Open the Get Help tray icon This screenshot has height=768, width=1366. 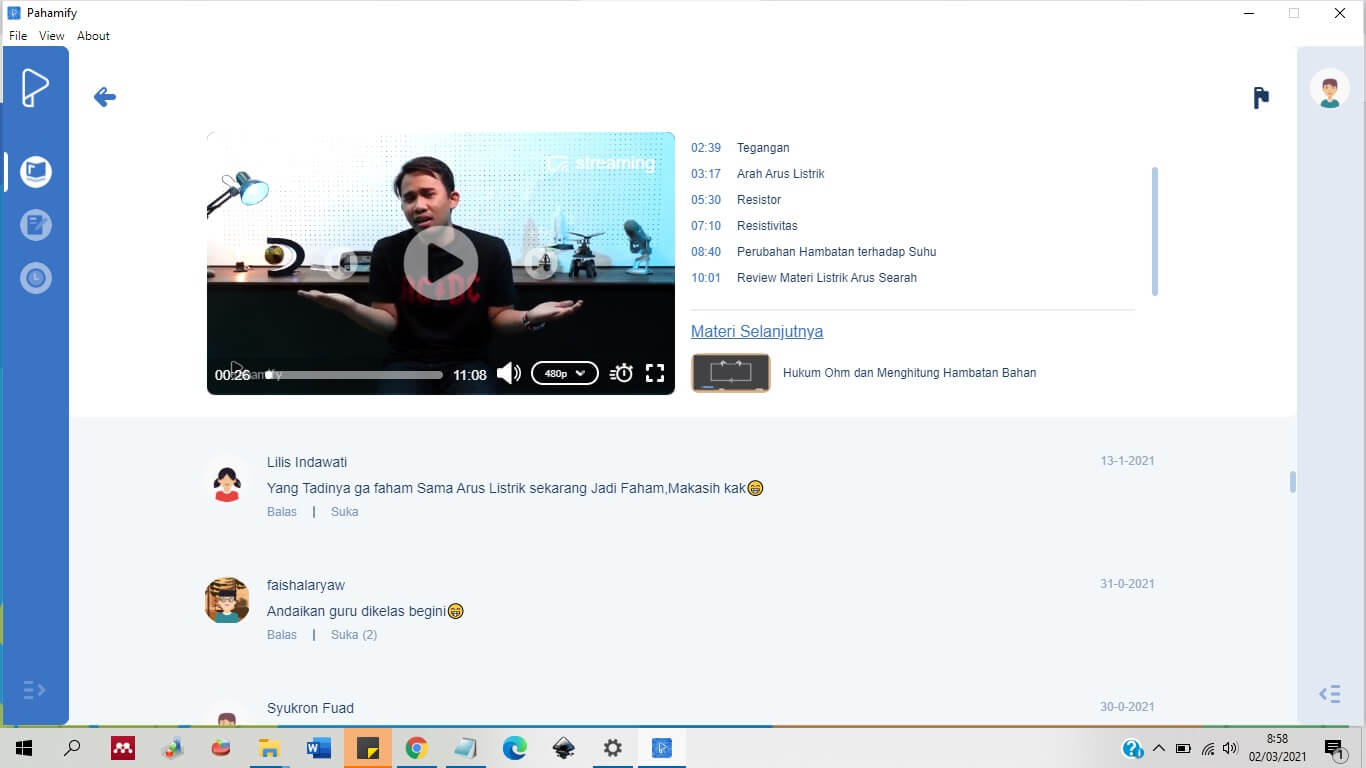click(x=1133, y=748)
